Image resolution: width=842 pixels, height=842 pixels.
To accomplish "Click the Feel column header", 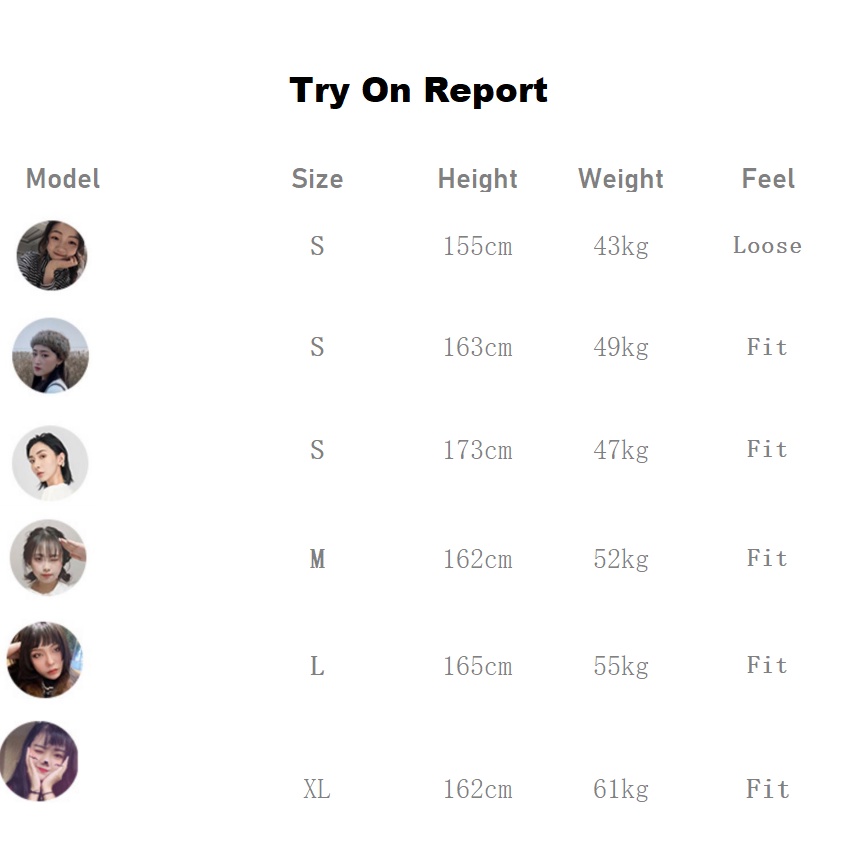I will pyautogui.click(x=768, y=179).
